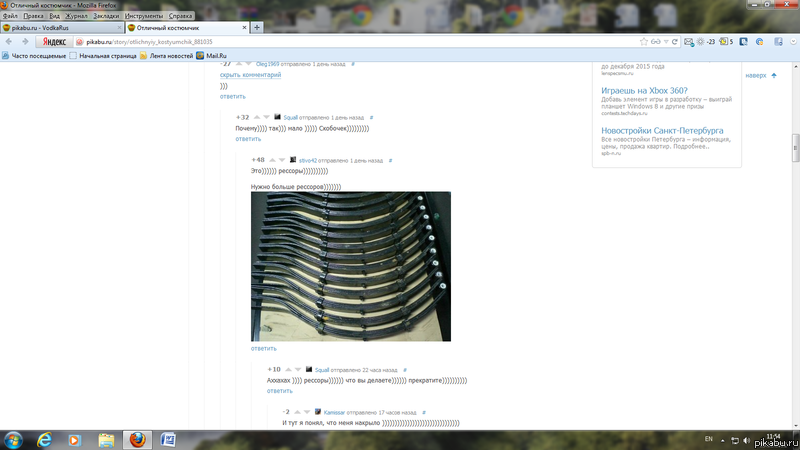Upvote the Squall comment rated +10
The width and height of the screenshot is (800, 450).
coord(288,369)
